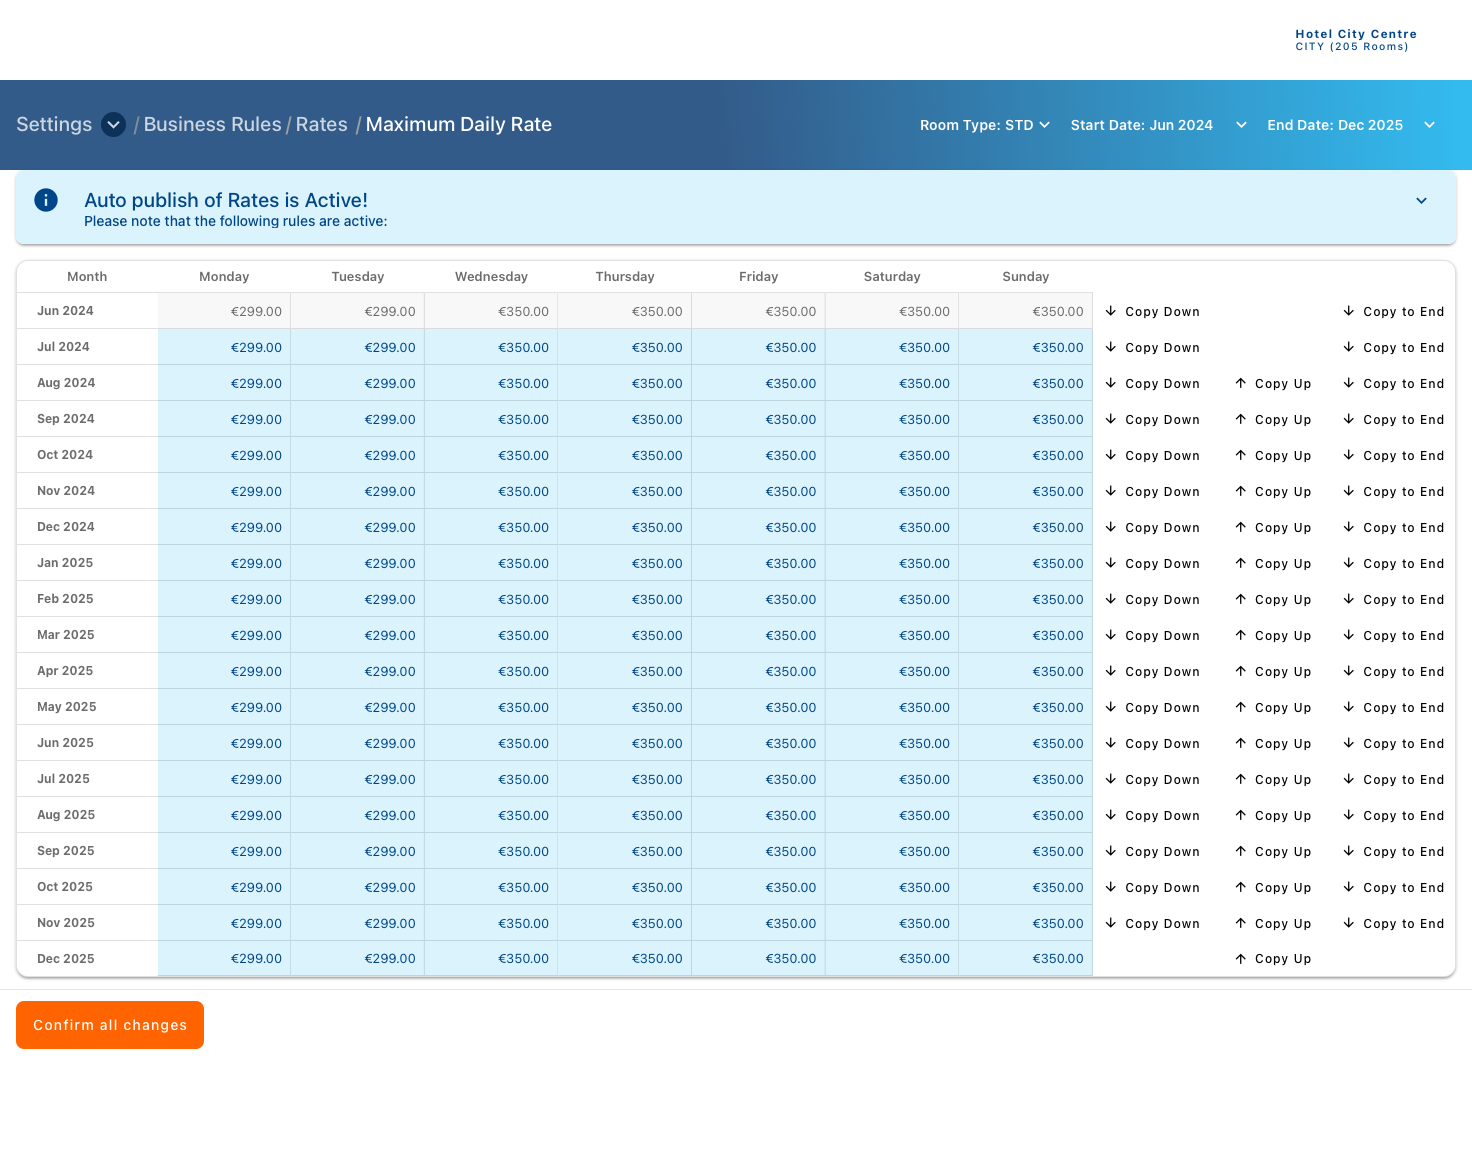Click Copy Up for Jul 2025
Screen dimensions: 1472x1152
(x=1273, y=780)
